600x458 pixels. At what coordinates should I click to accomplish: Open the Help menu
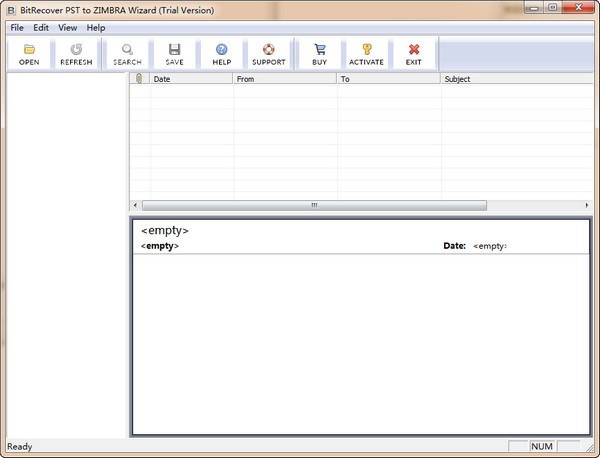[96, 28]
